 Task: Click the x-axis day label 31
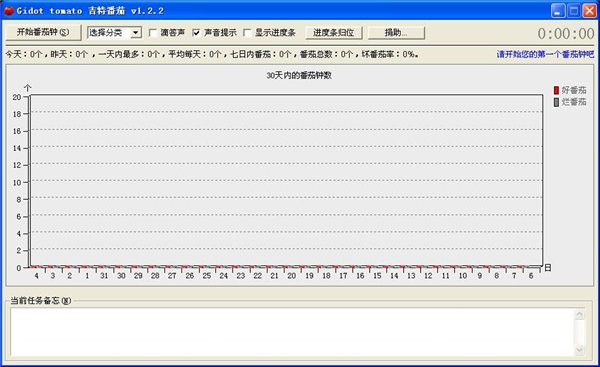coord(104,276)
